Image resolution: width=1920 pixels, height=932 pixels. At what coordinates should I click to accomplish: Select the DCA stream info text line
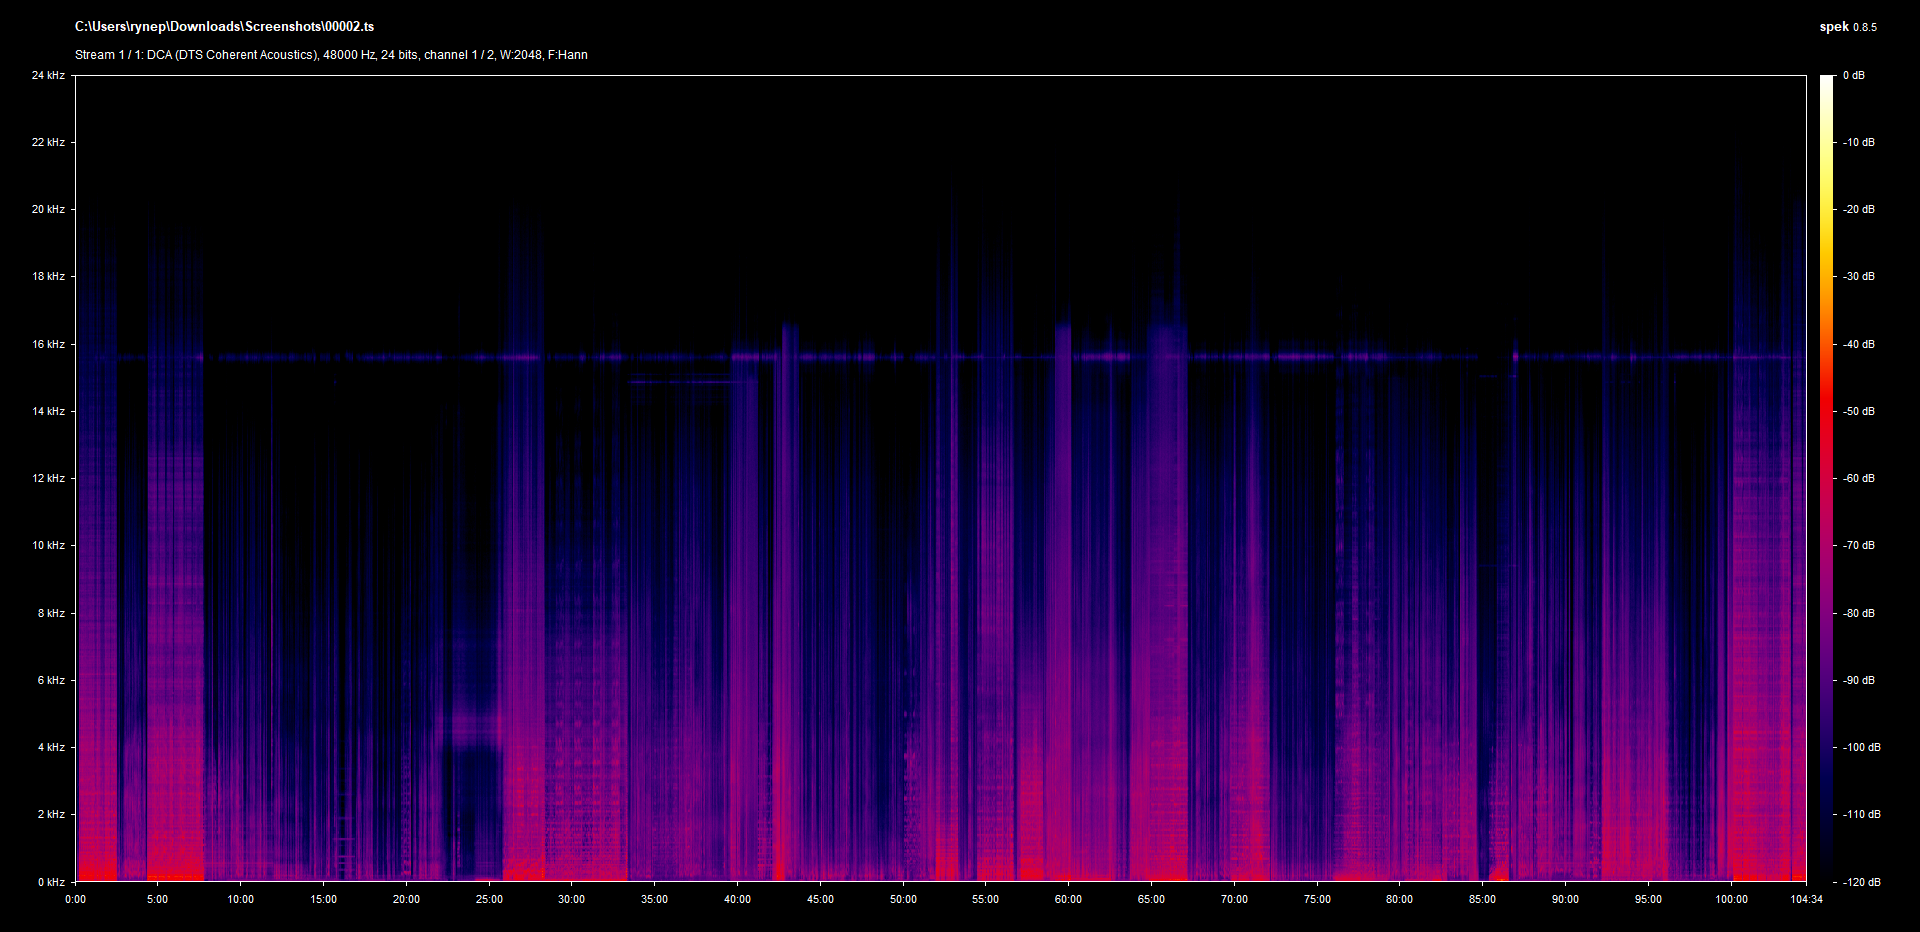point(331,55)
